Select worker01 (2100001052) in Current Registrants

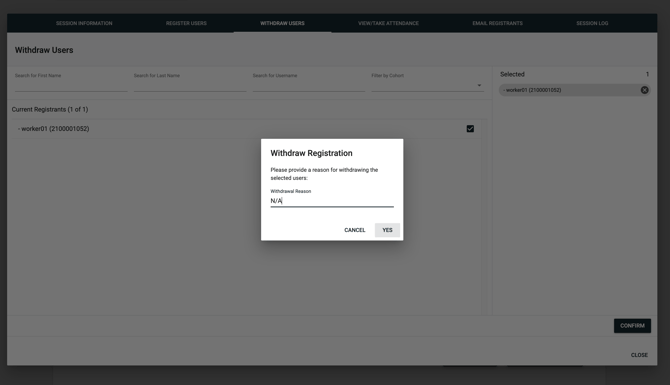click(x=246, y=129)
